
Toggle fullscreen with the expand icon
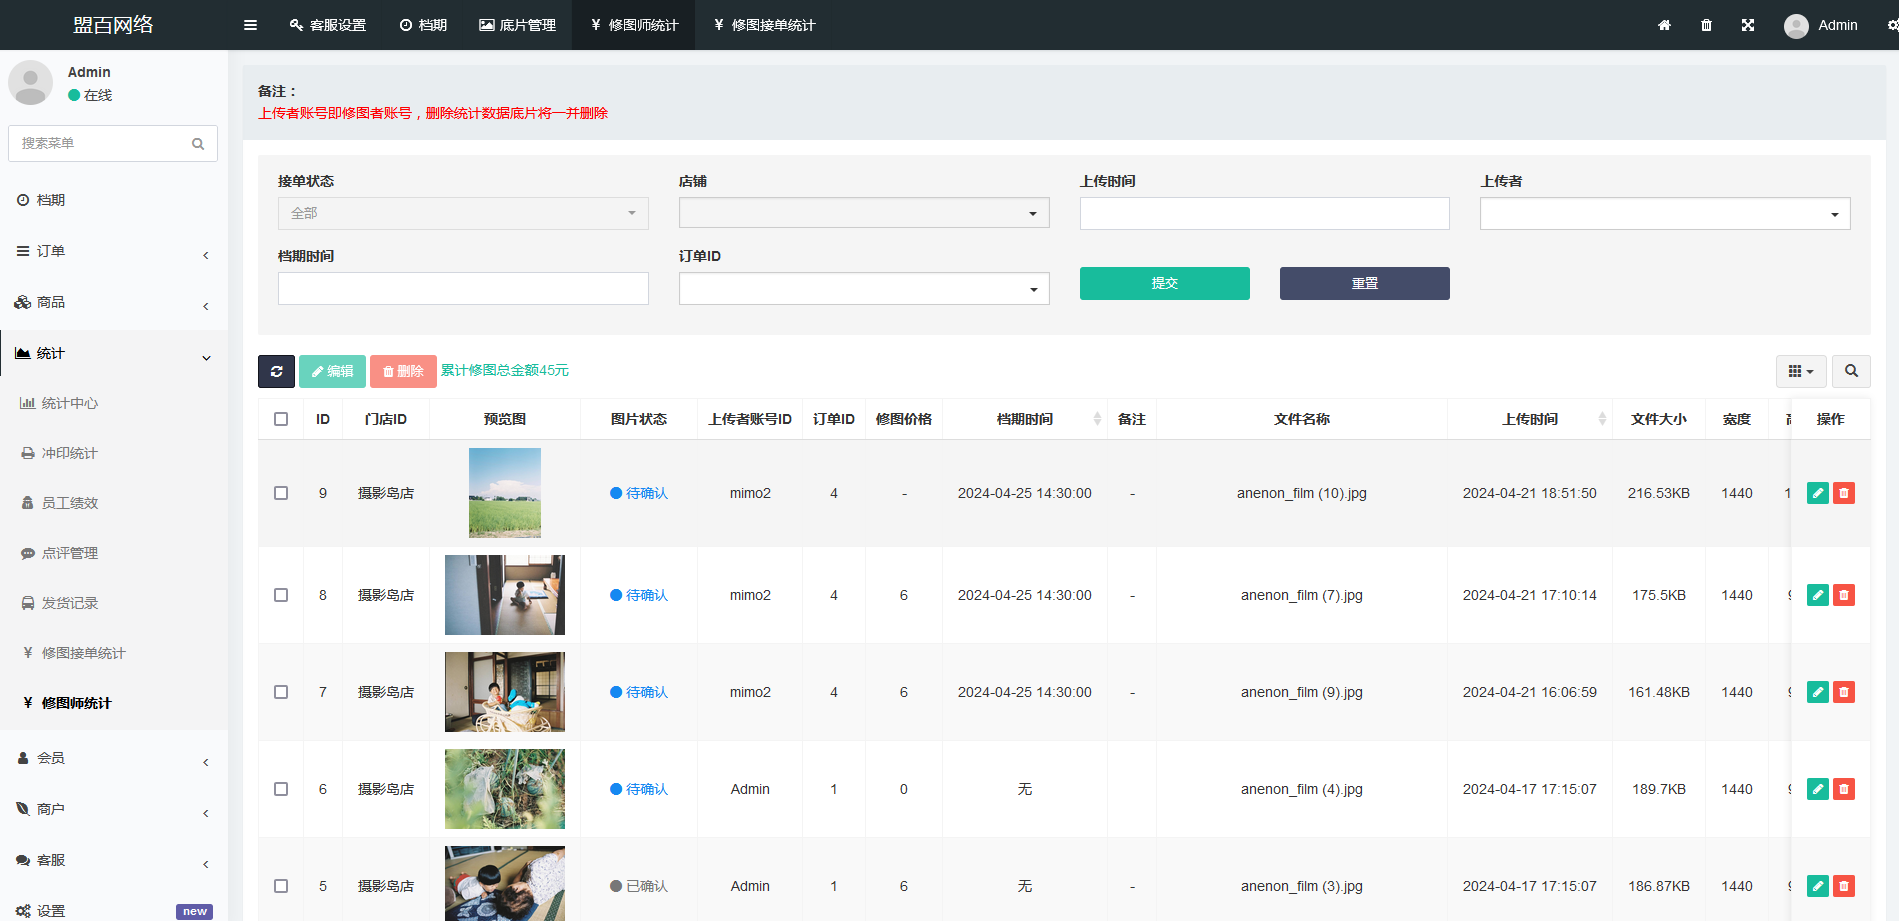click(1748, 25)
